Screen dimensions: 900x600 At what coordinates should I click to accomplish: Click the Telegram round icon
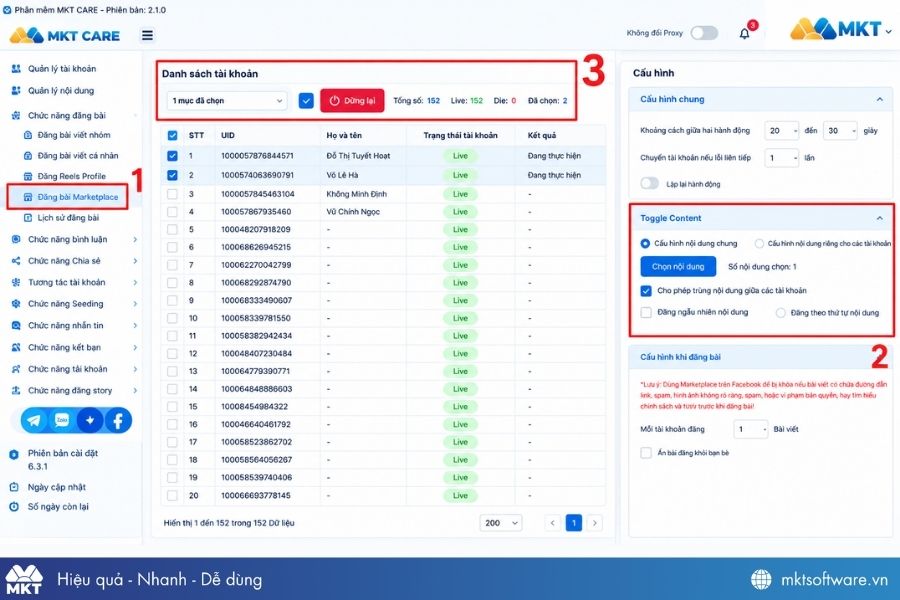(x=34, y=420)
